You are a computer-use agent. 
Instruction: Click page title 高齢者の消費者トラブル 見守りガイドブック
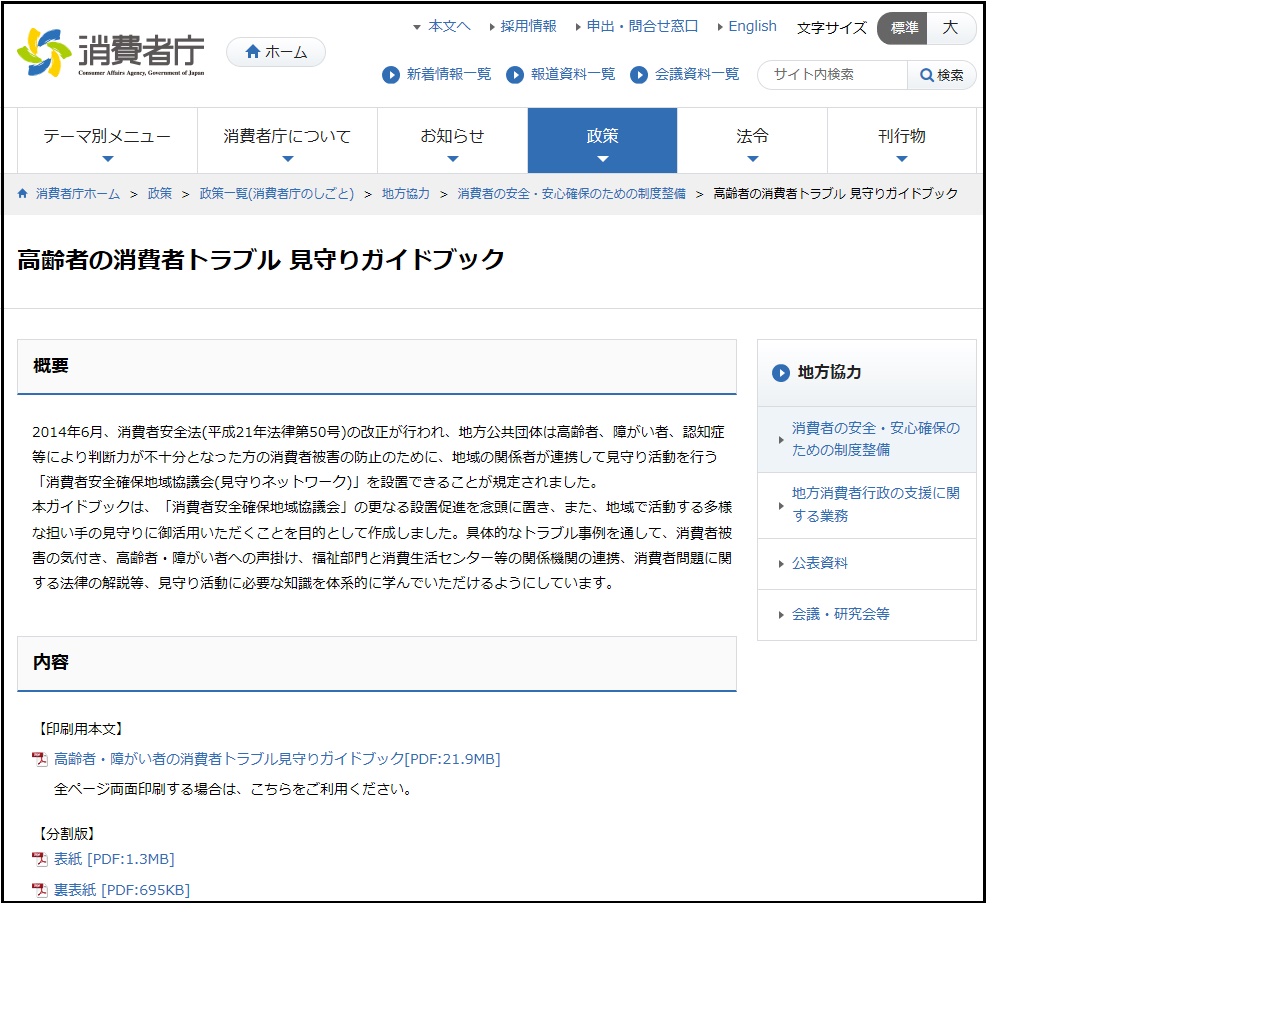pos(261,260)
